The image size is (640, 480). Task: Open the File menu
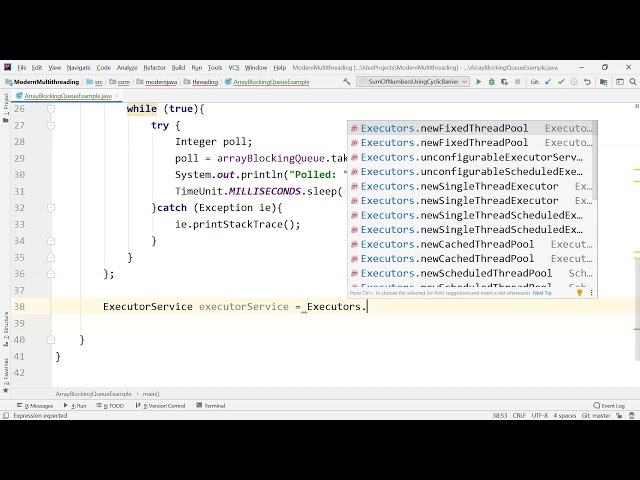point(22,67)
